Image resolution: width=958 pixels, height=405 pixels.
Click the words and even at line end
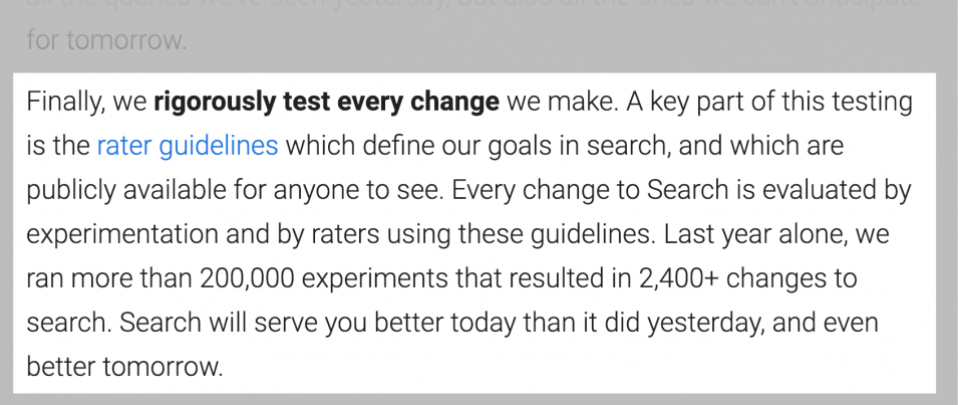tap(825, 323)
